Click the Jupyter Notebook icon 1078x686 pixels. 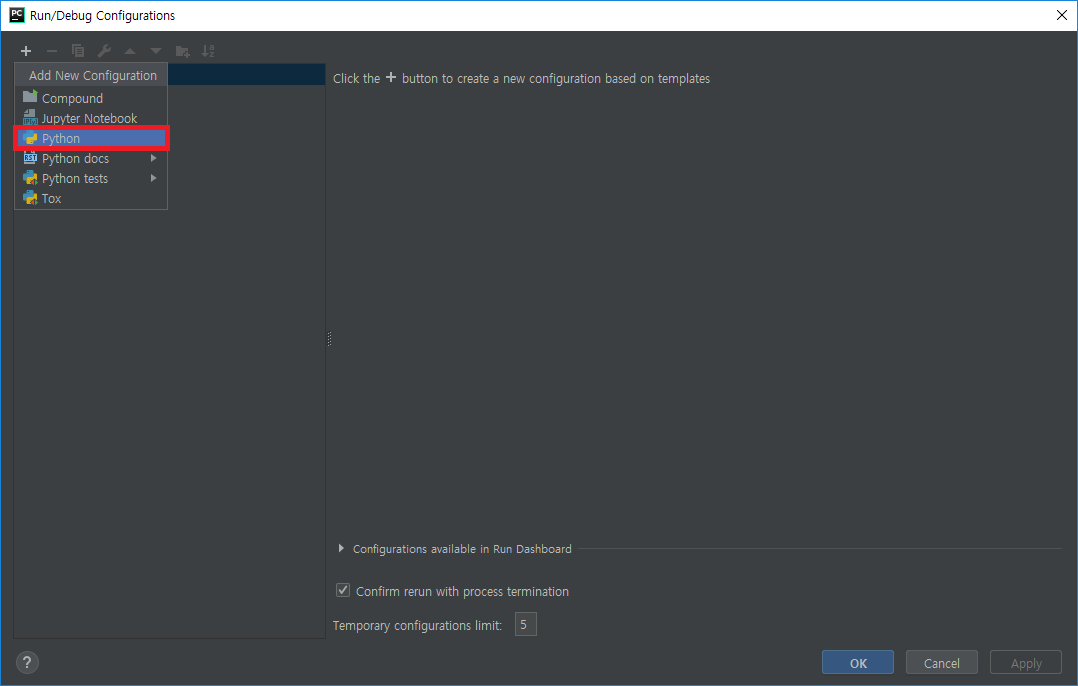30,118
